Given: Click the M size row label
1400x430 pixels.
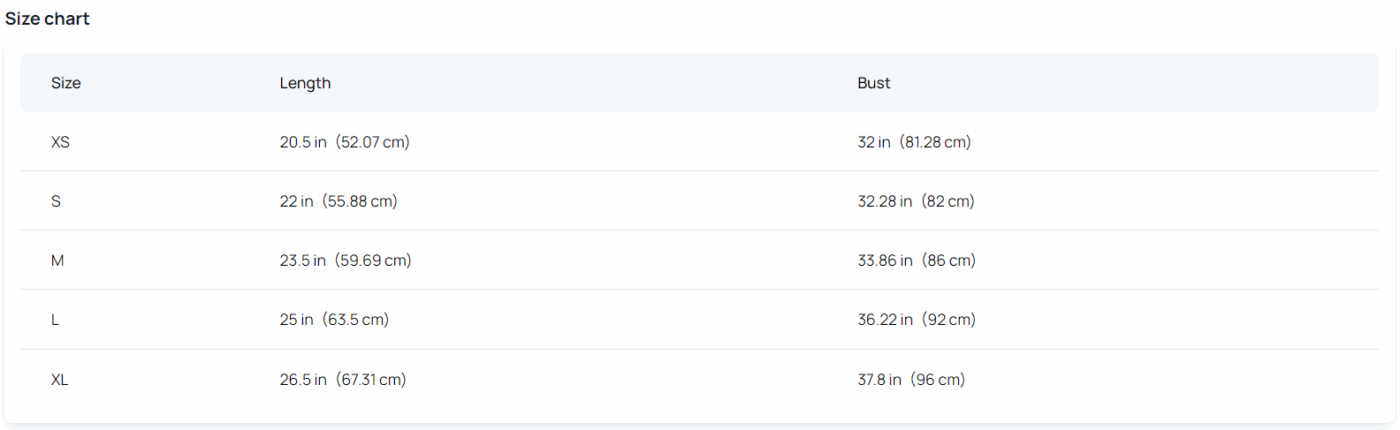Looking at the screenshot, I should pos(58,260).
